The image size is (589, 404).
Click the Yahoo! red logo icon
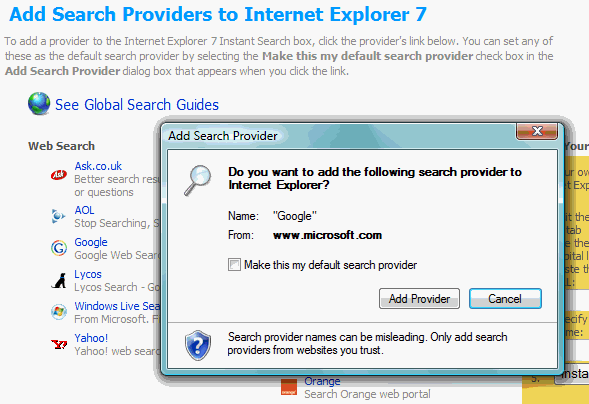coord(59,344)
